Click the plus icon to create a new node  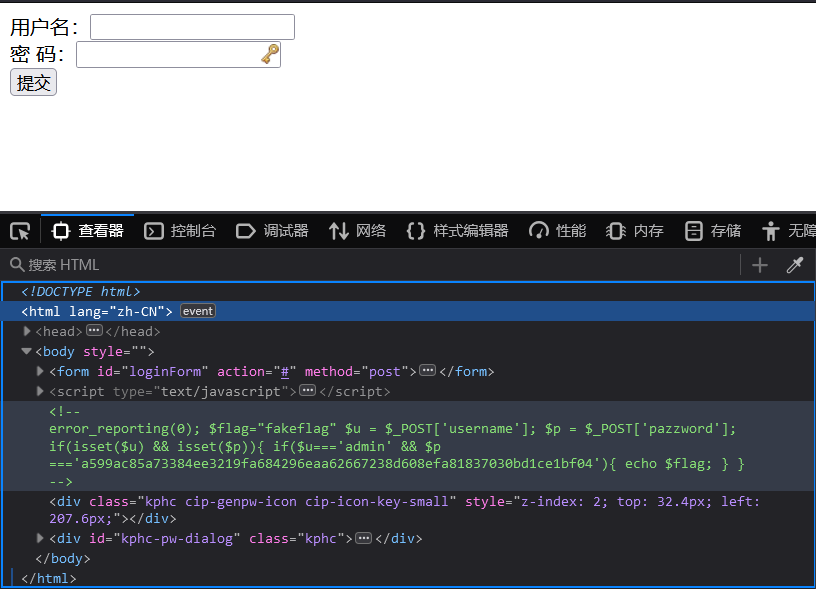[x=760, y=265]
